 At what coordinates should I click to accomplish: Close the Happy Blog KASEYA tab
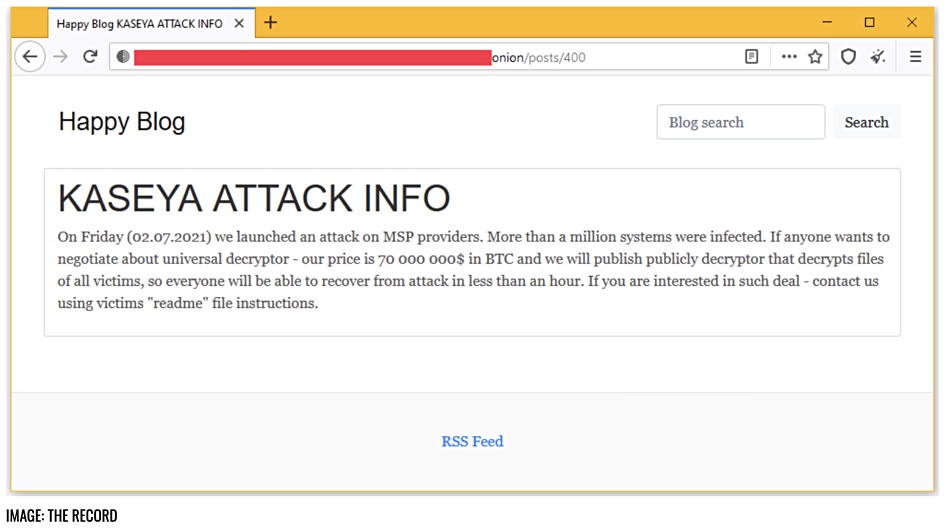point(239,24)
